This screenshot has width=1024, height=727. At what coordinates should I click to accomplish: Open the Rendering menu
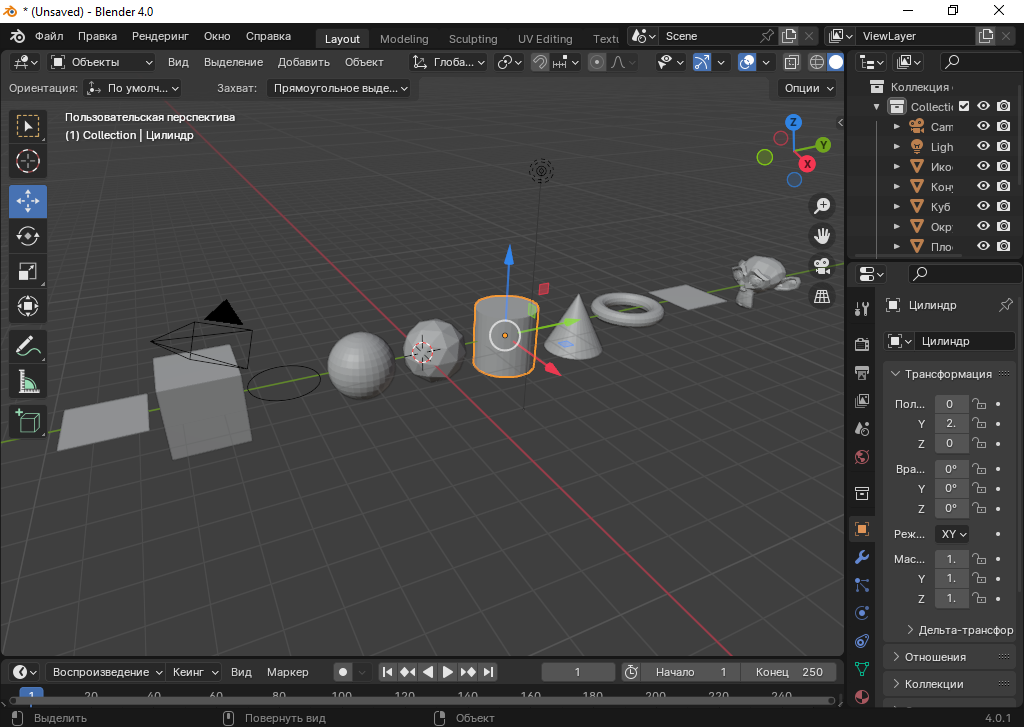click(x=160, y=37)
